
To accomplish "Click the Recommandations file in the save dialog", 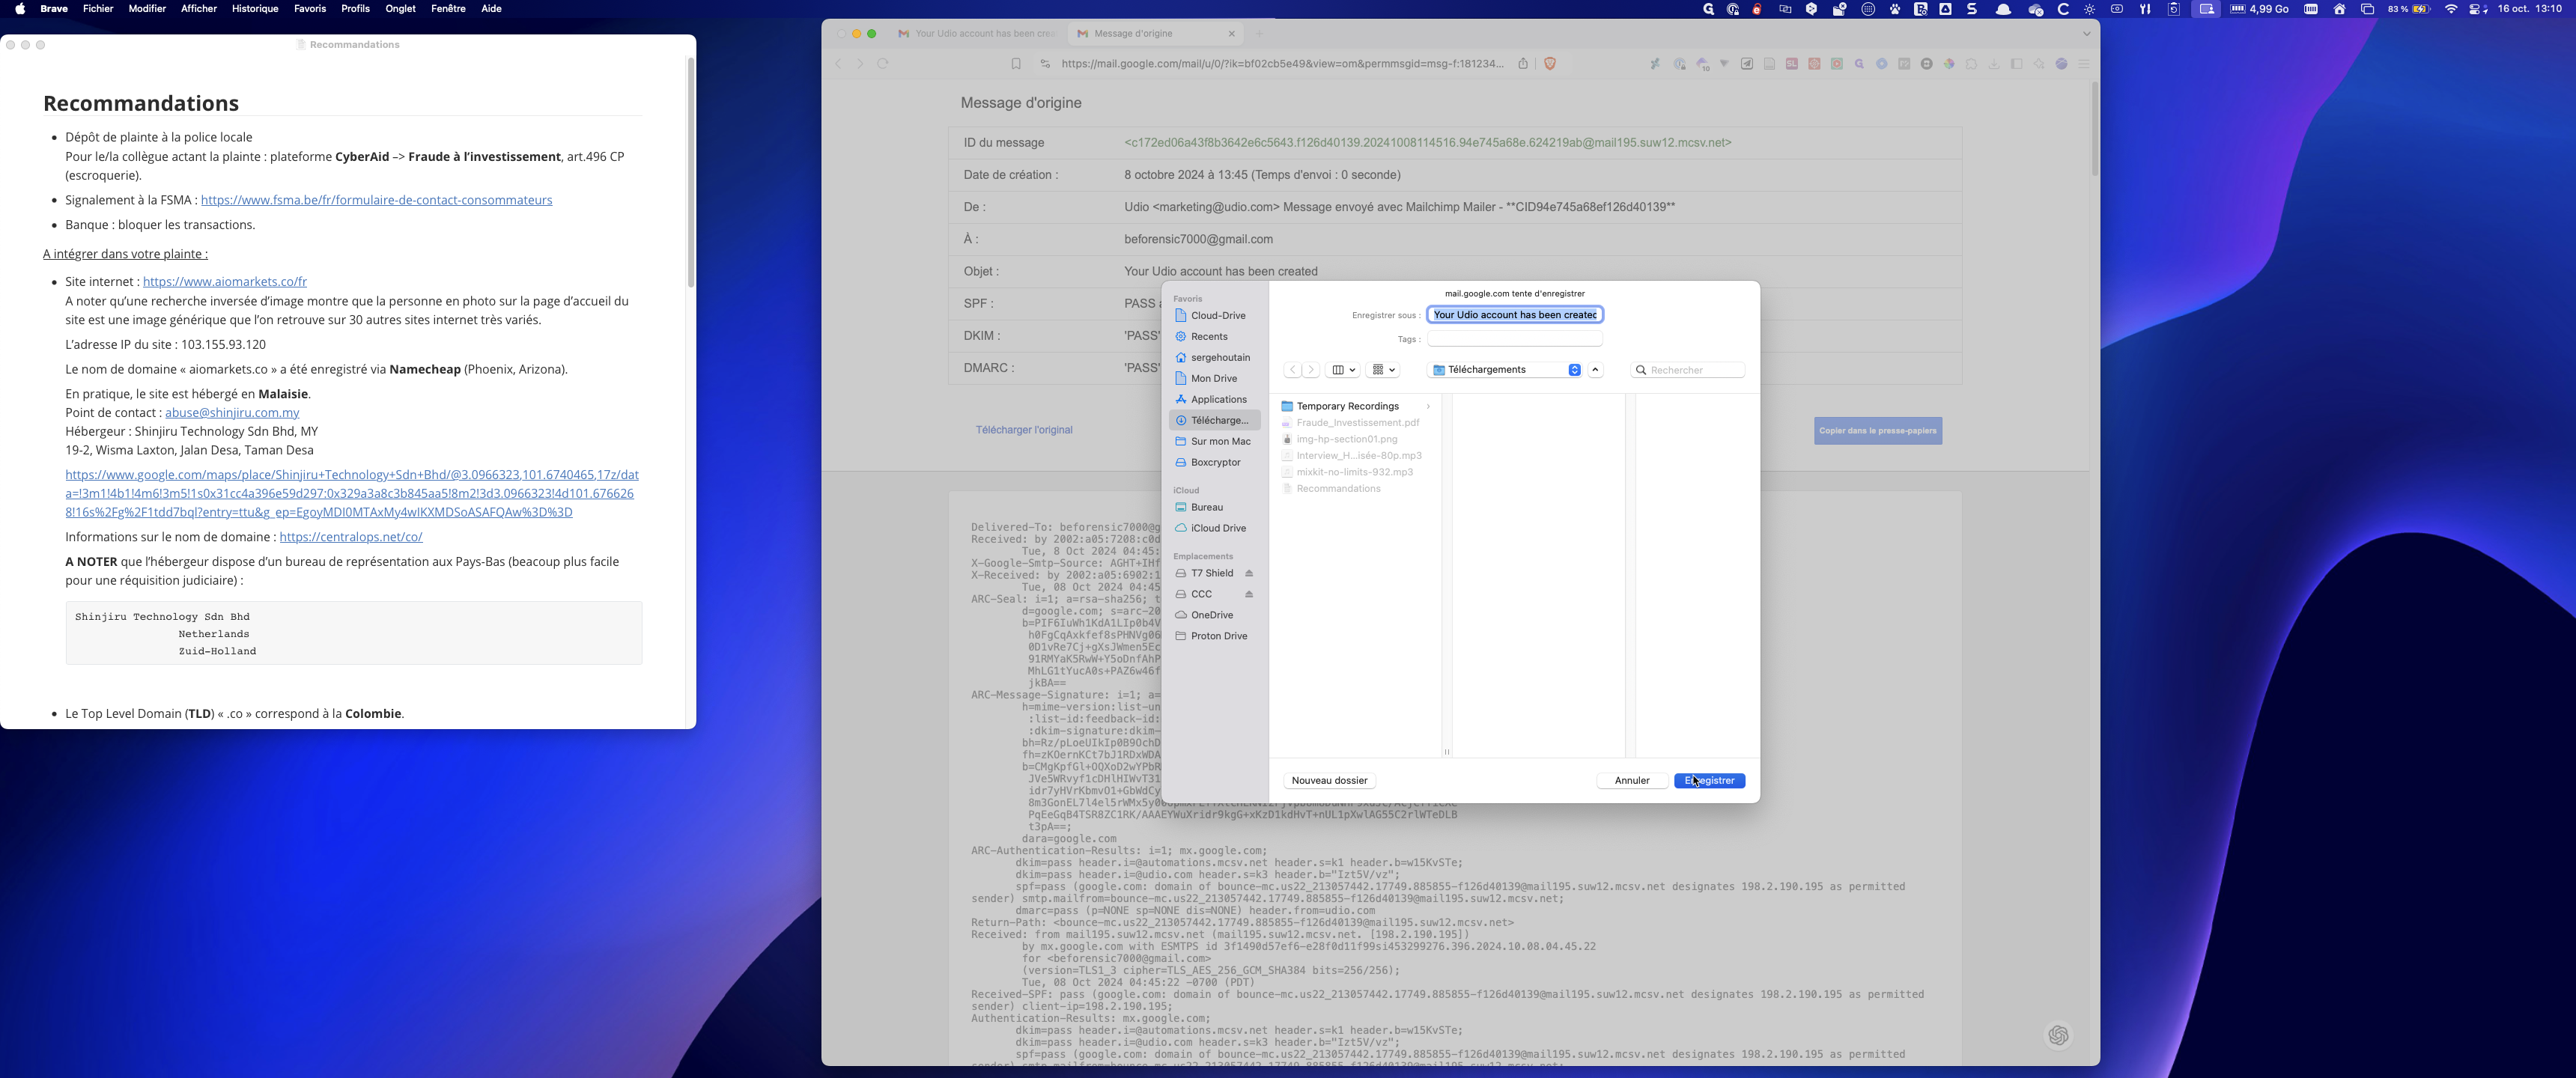I will pyautogui.click(x=1338, y=489).
